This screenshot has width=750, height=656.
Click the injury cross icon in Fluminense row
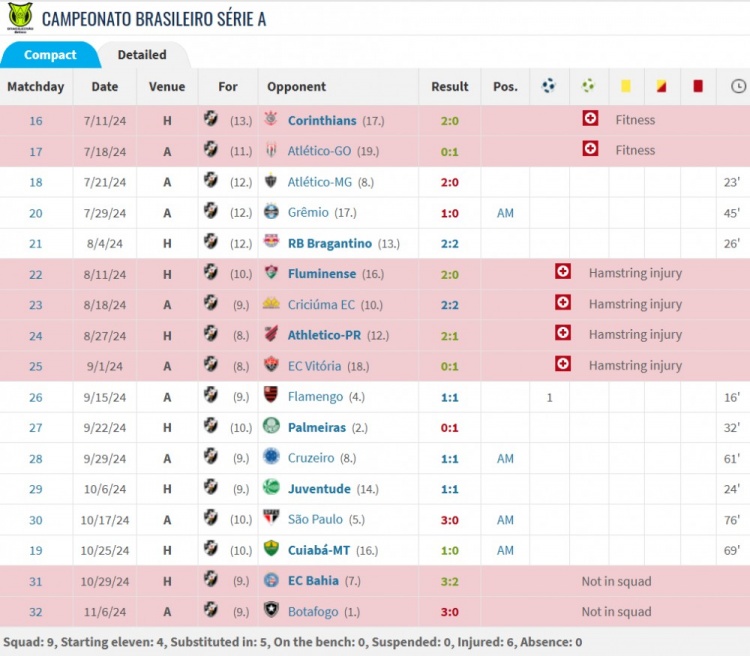[x=563, y=273]
